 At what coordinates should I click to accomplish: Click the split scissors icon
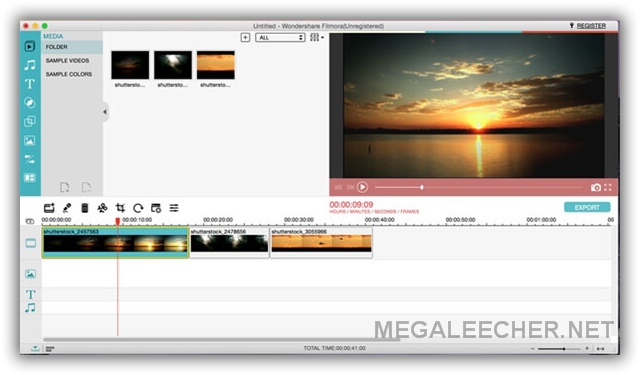point(102,208)
